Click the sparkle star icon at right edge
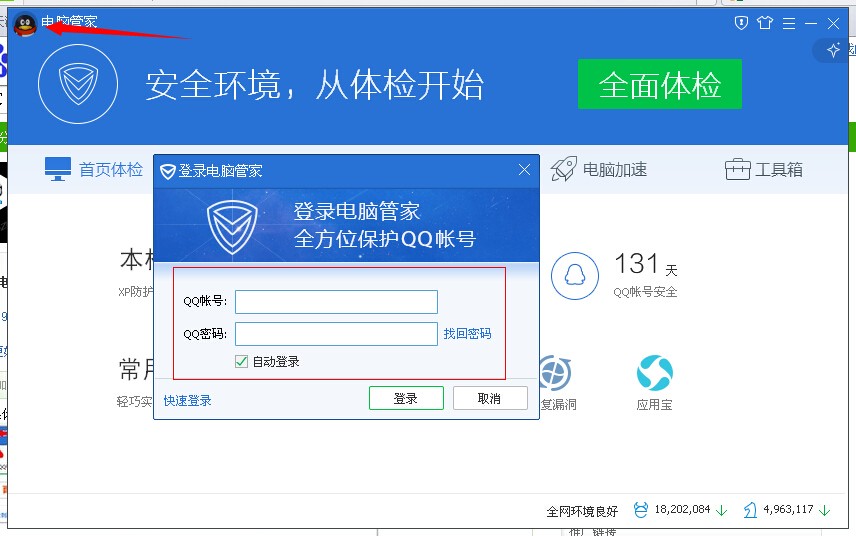Viewport: 856px width, 536px height. pos(833,50)
